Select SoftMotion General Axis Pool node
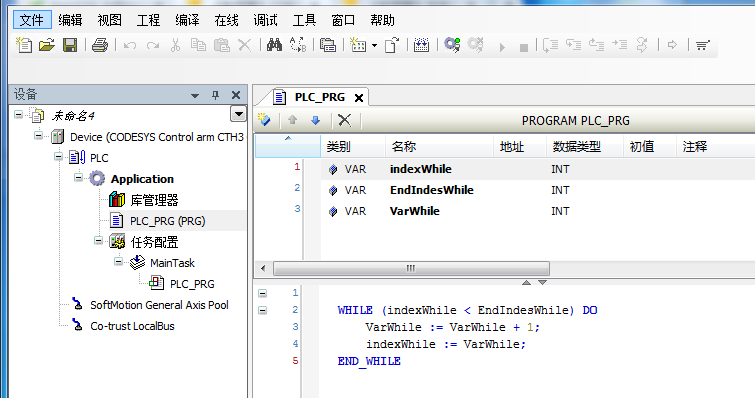Image resolution: width=755 pixels, height=398 pixels. click(x=159, y=305)
